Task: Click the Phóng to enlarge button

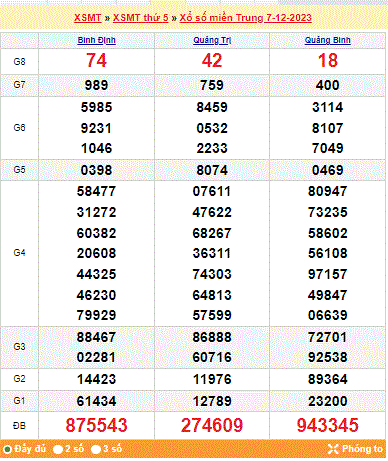Action: click(x=355, y=449)
